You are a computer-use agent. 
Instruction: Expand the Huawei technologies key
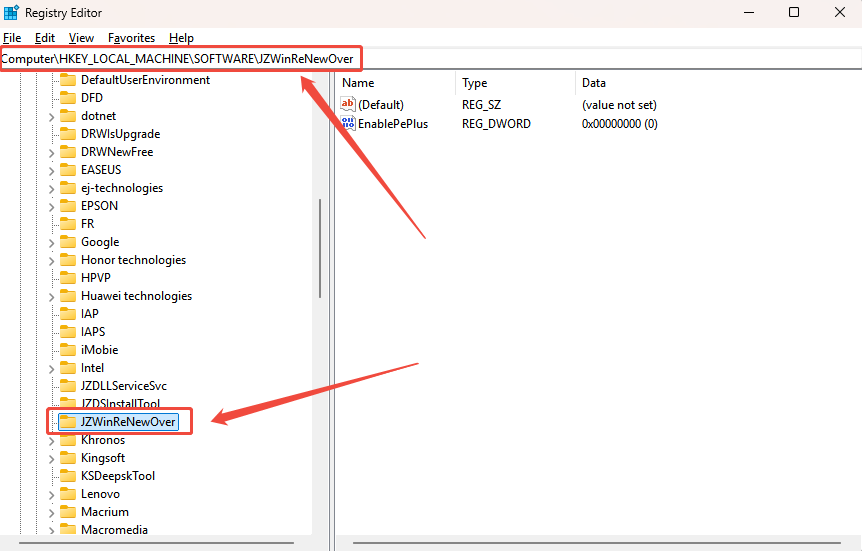click(51, 296)
